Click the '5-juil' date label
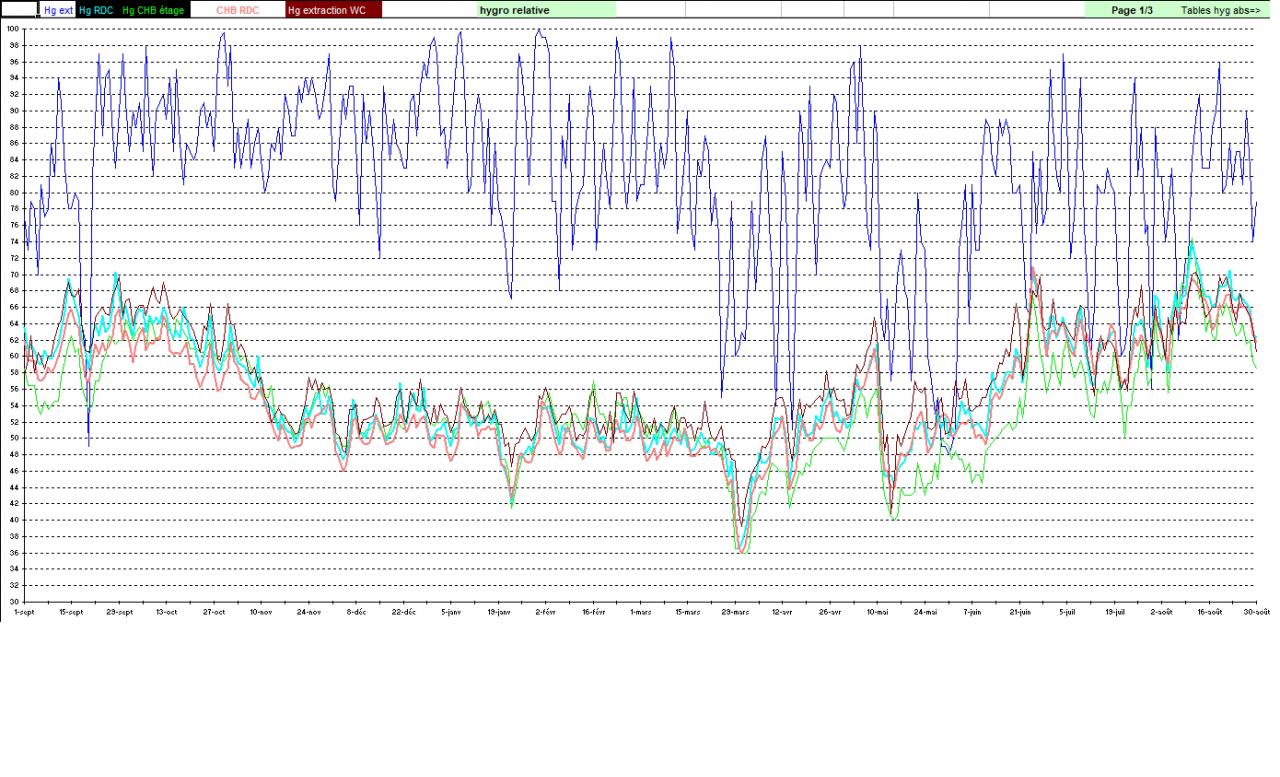This screenshot has height=777, width=1280. point(1067,611)
